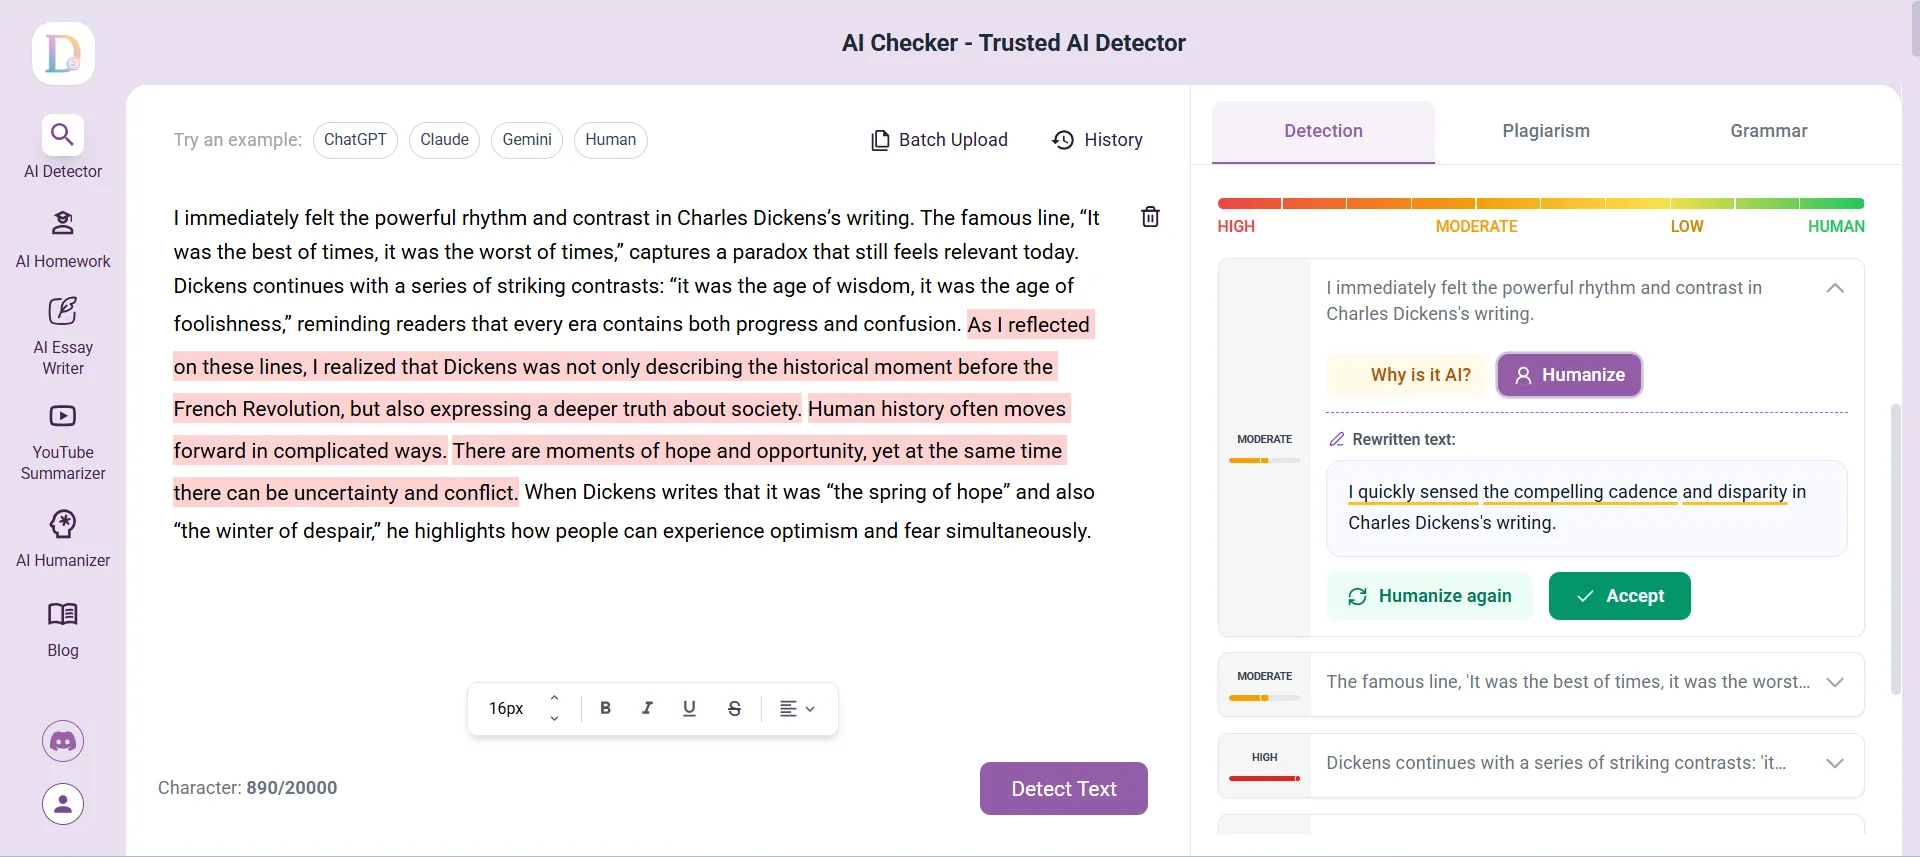Click the AI likelihood gradient scale bar
The height and width of the screenshot is (857, 1920).
tap(1540, 204)
